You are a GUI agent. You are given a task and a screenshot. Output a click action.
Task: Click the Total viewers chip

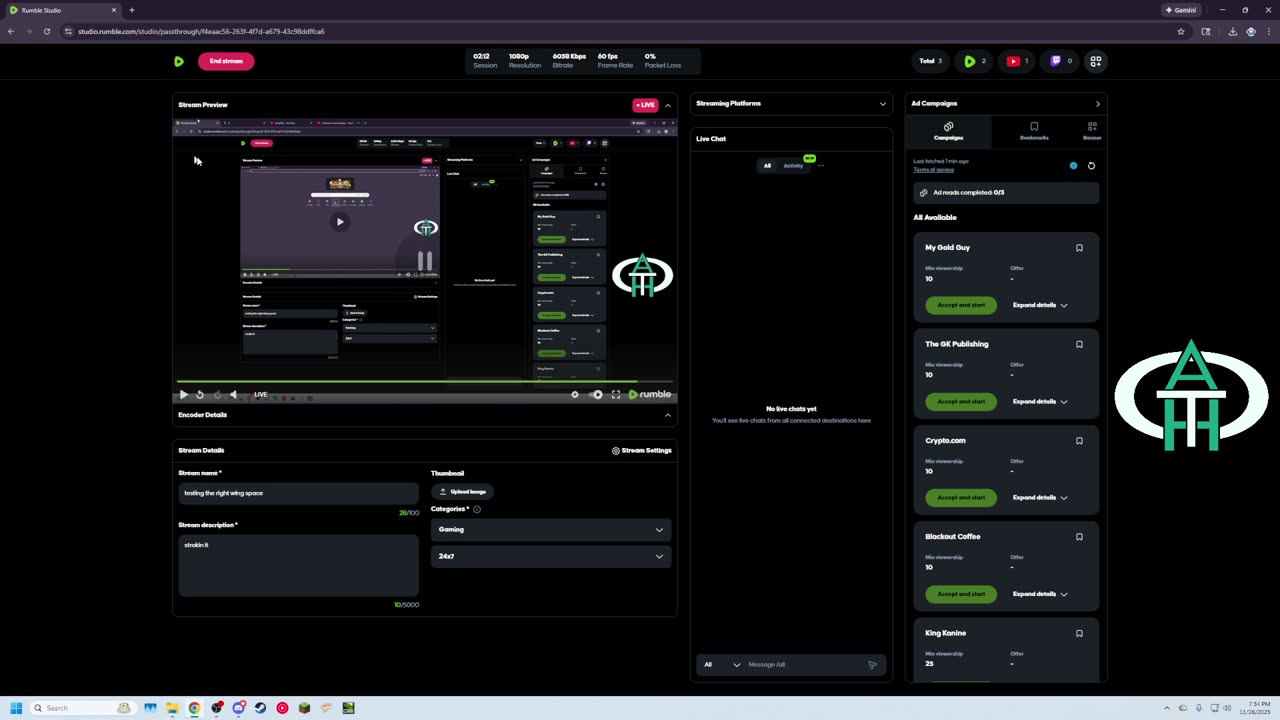tap(930, 61)
